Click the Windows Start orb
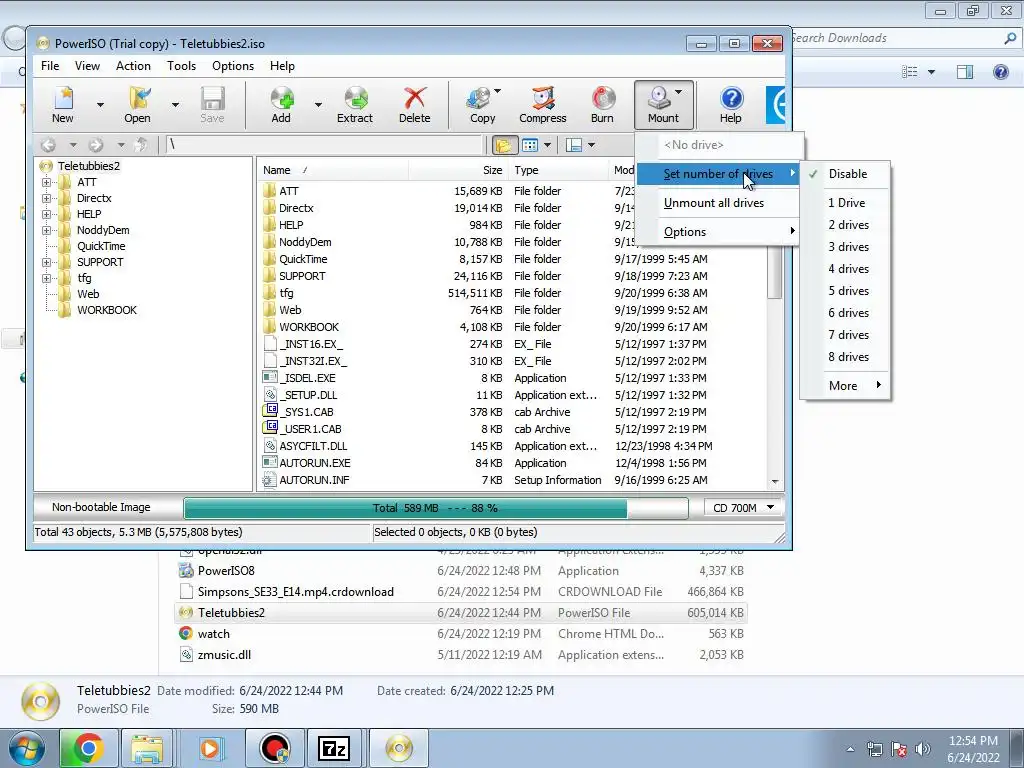 pos(26,748)
